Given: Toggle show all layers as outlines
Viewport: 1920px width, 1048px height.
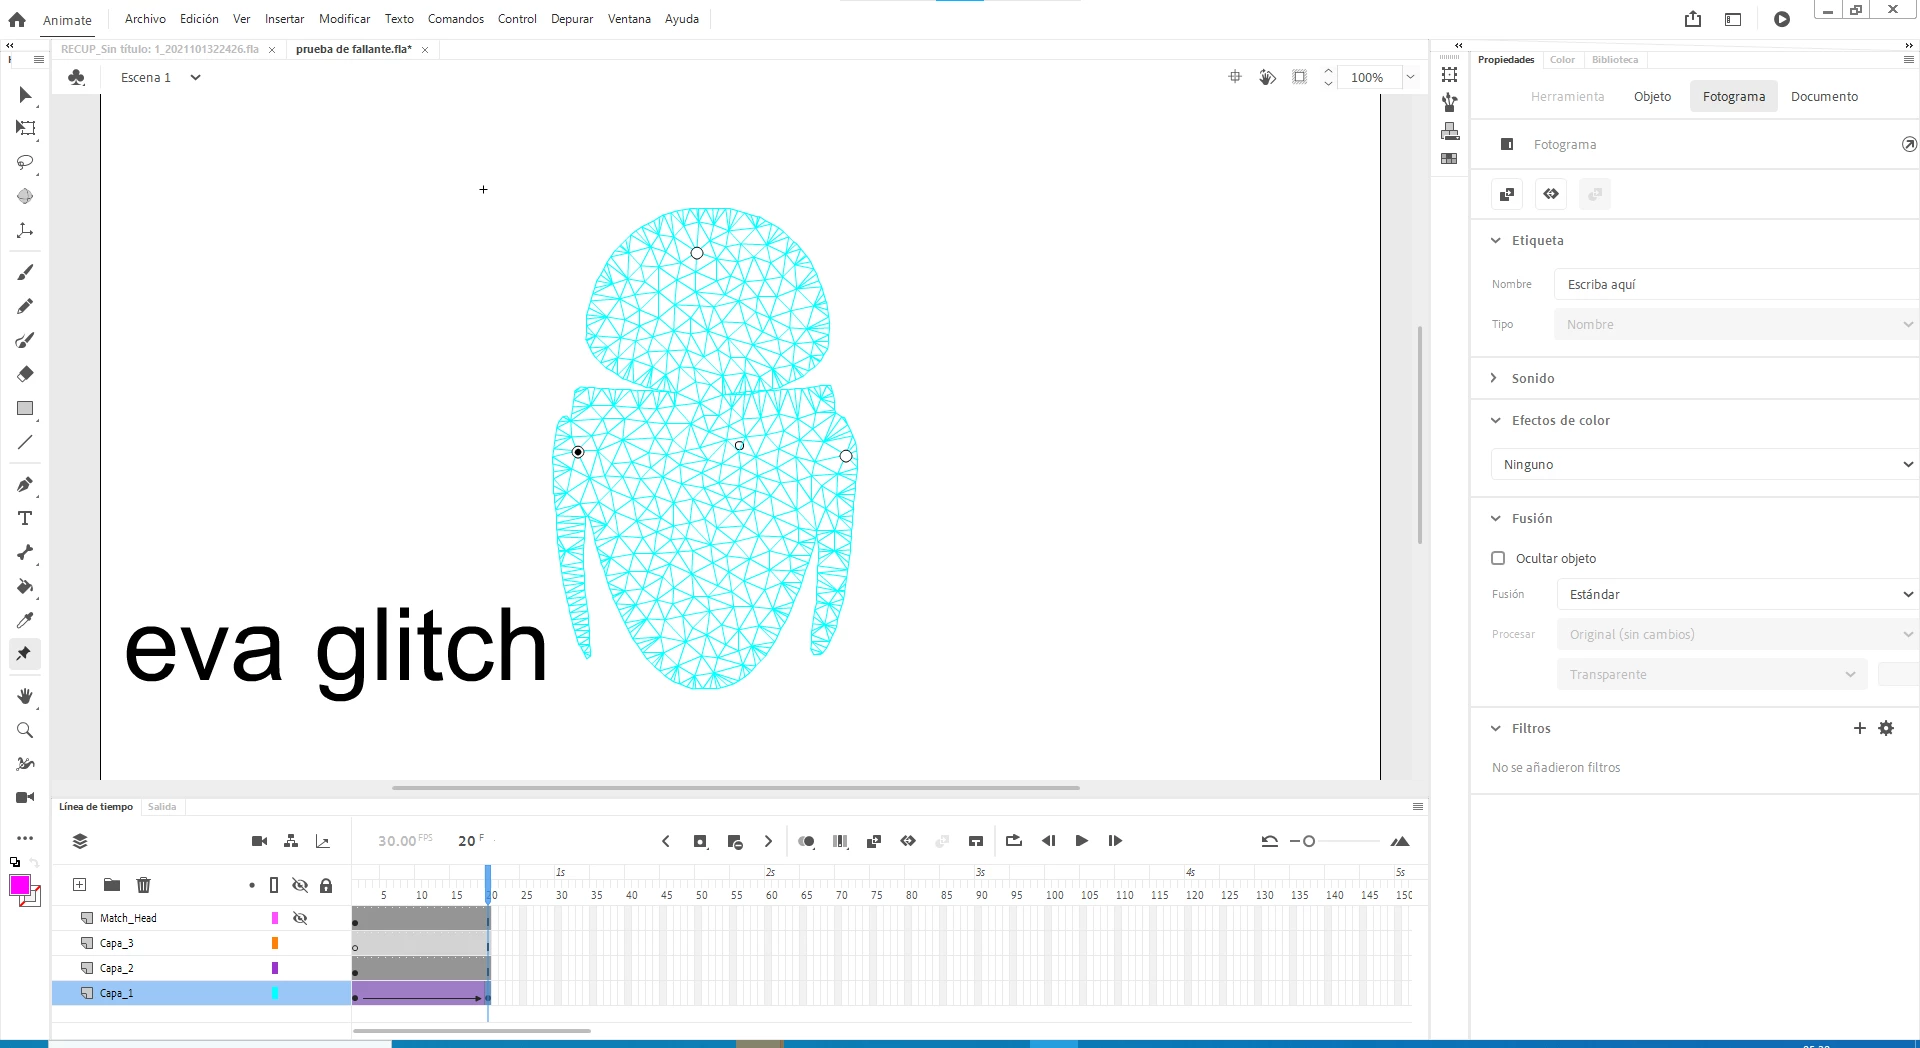Looking at the screenshot, I should tap(274, 885).
